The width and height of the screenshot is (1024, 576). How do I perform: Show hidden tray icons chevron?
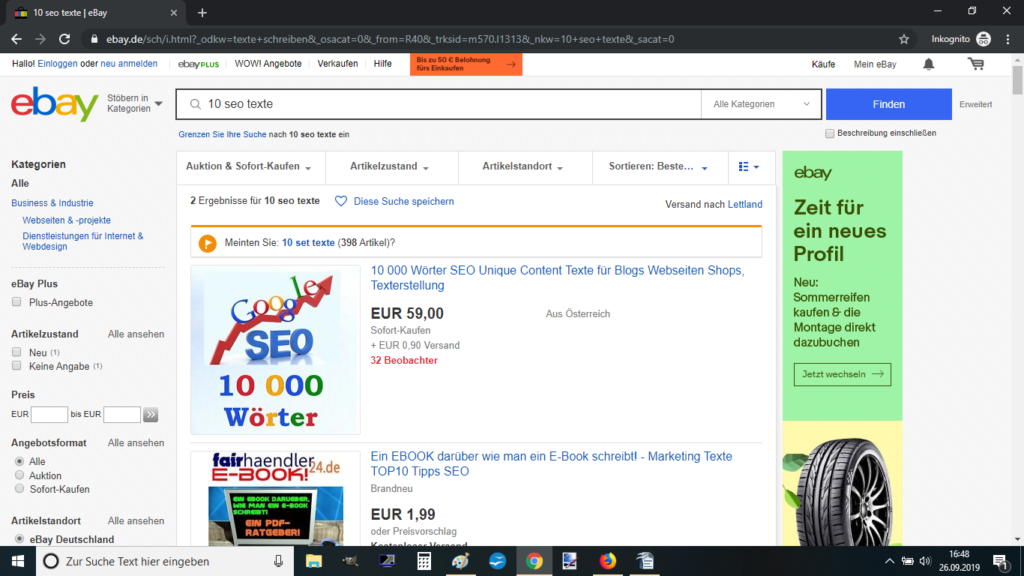point(889,561)
